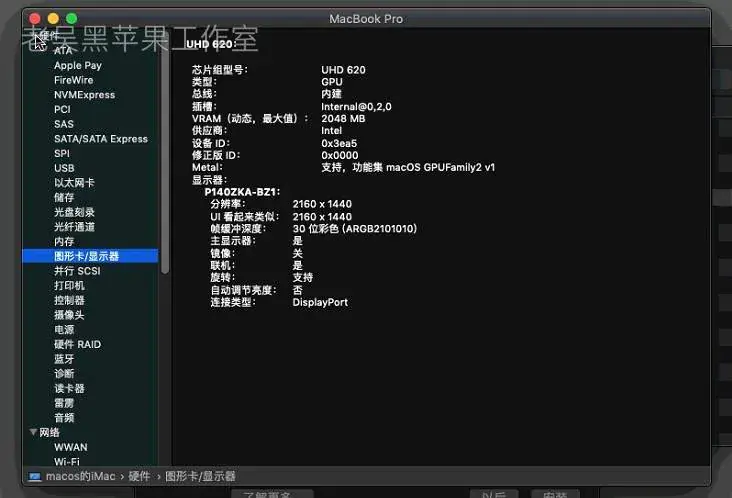
Task: Click the computer icon in path bar
Action: 35,477
